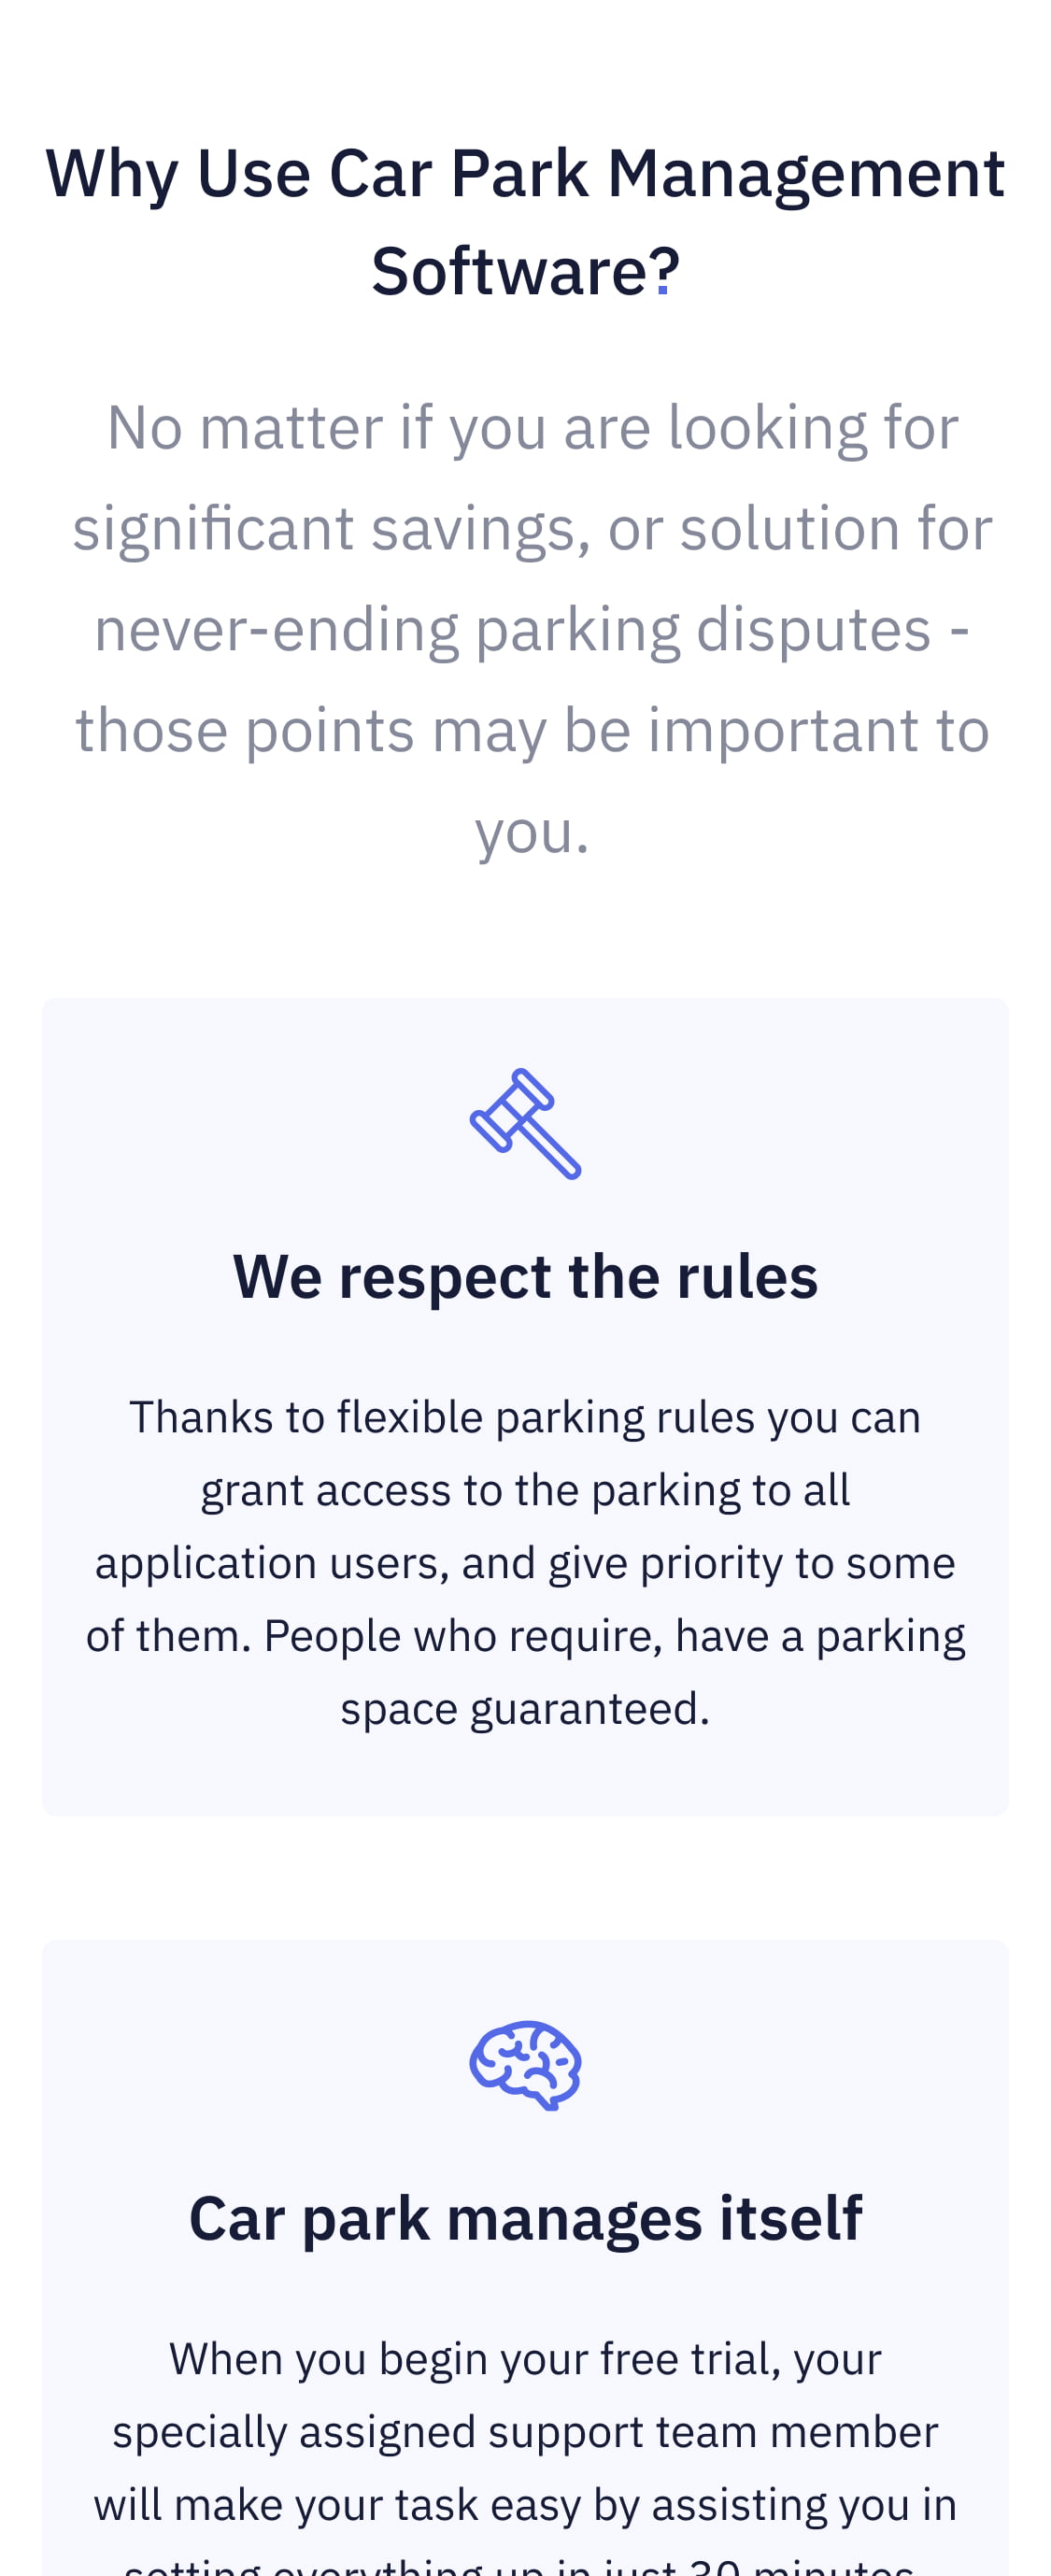
Task: Click the "We respect the rules" heading
Action: pos(525,1277)
